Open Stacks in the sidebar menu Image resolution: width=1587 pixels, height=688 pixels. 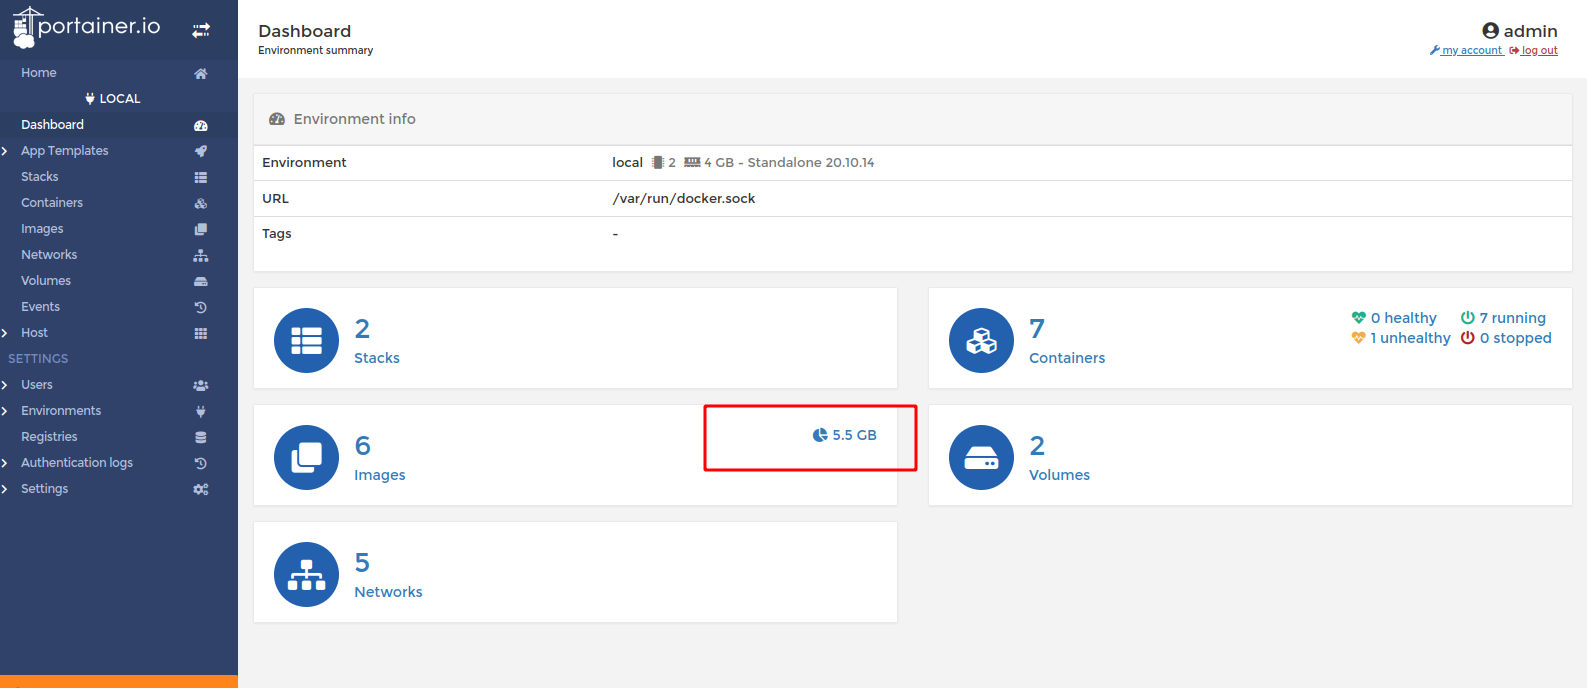click(x=40, y=177)
